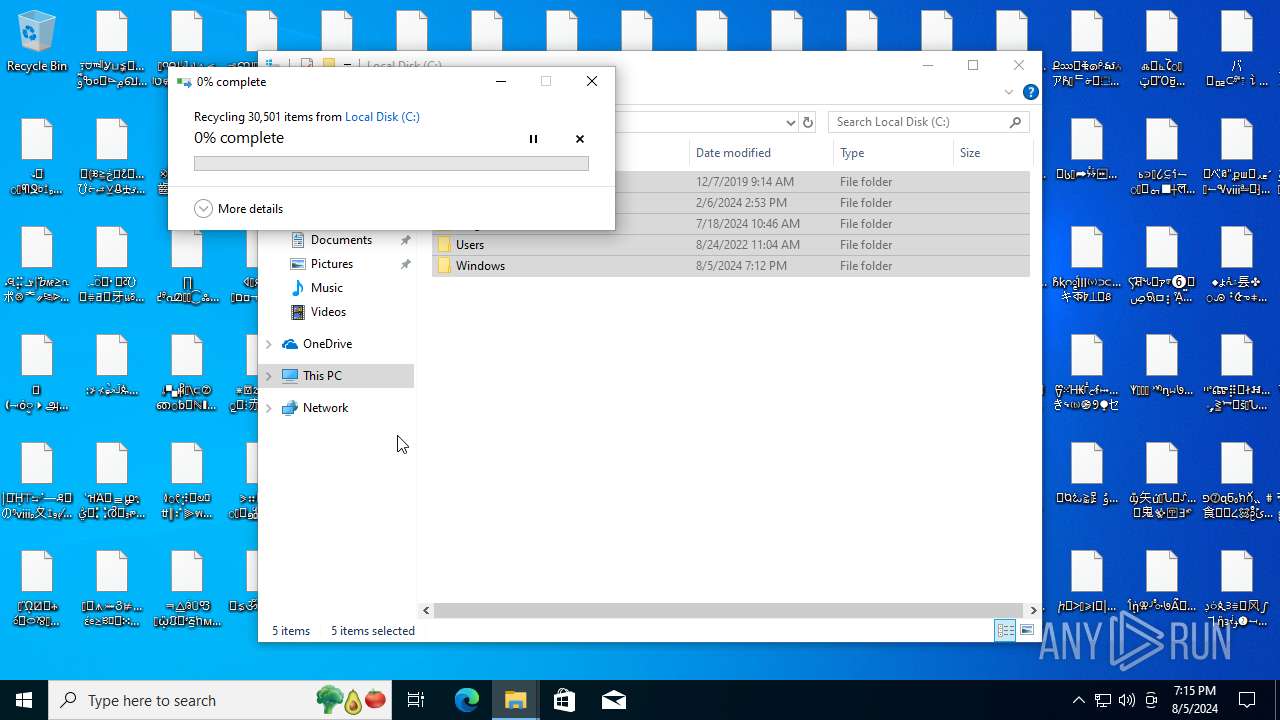Open the Windows Start menu

(24, 700)
